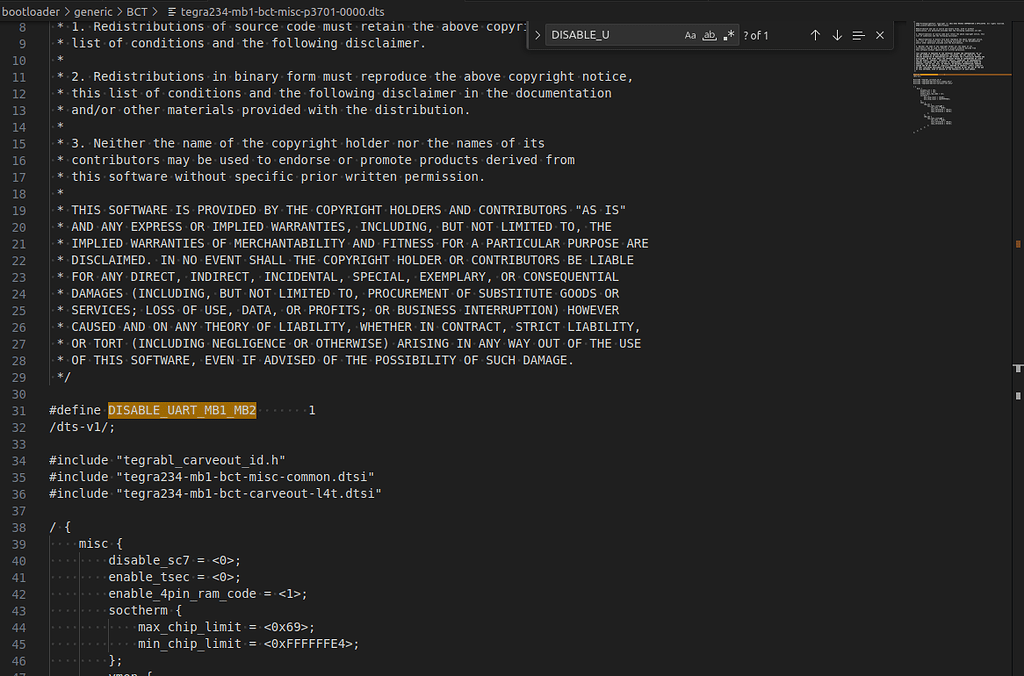Toggle Match Whole Word search option

[x=709, y=35]
